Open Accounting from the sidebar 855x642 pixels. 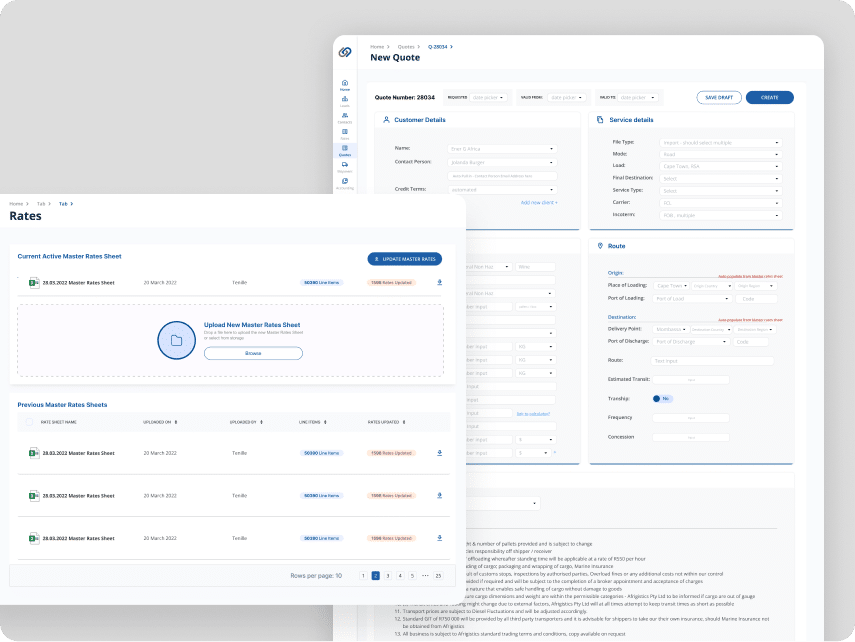[345, 183]
